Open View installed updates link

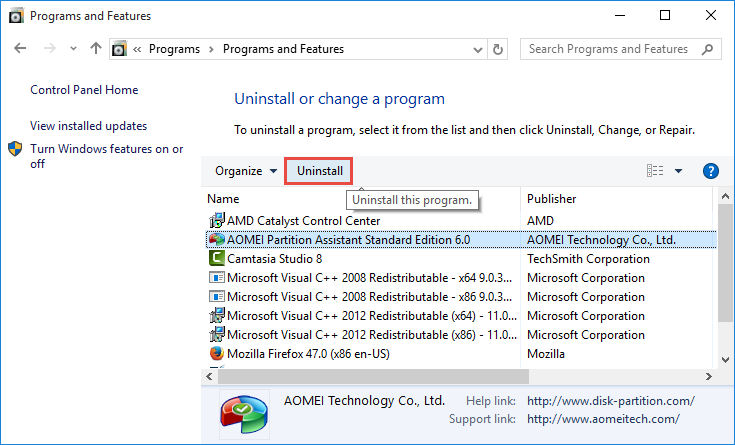[x=89, y=126]
